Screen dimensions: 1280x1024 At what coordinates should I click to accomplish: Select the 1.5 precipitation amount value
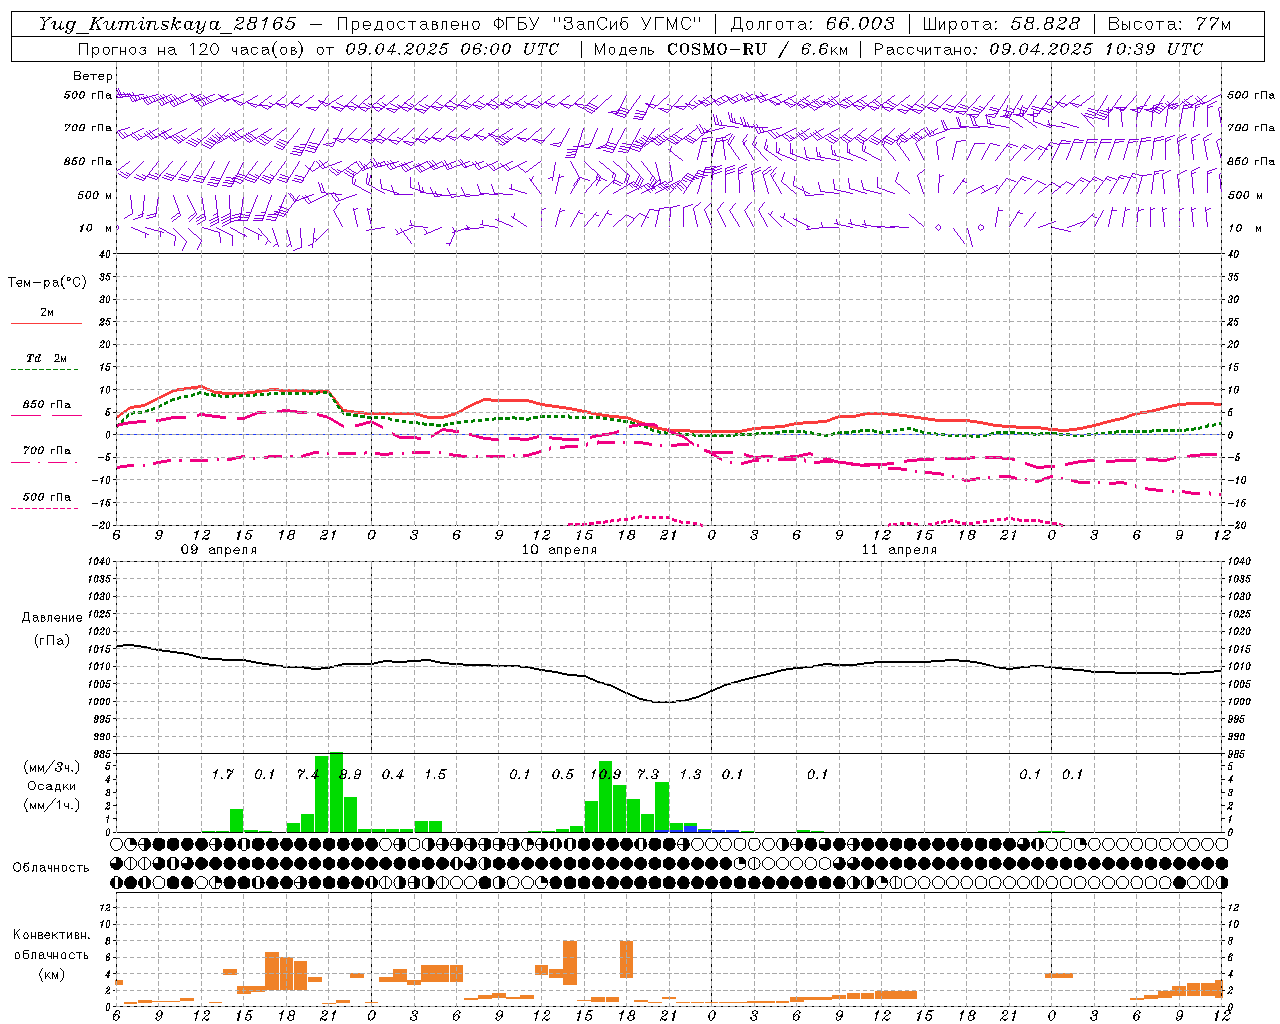[x=435, y=774]
